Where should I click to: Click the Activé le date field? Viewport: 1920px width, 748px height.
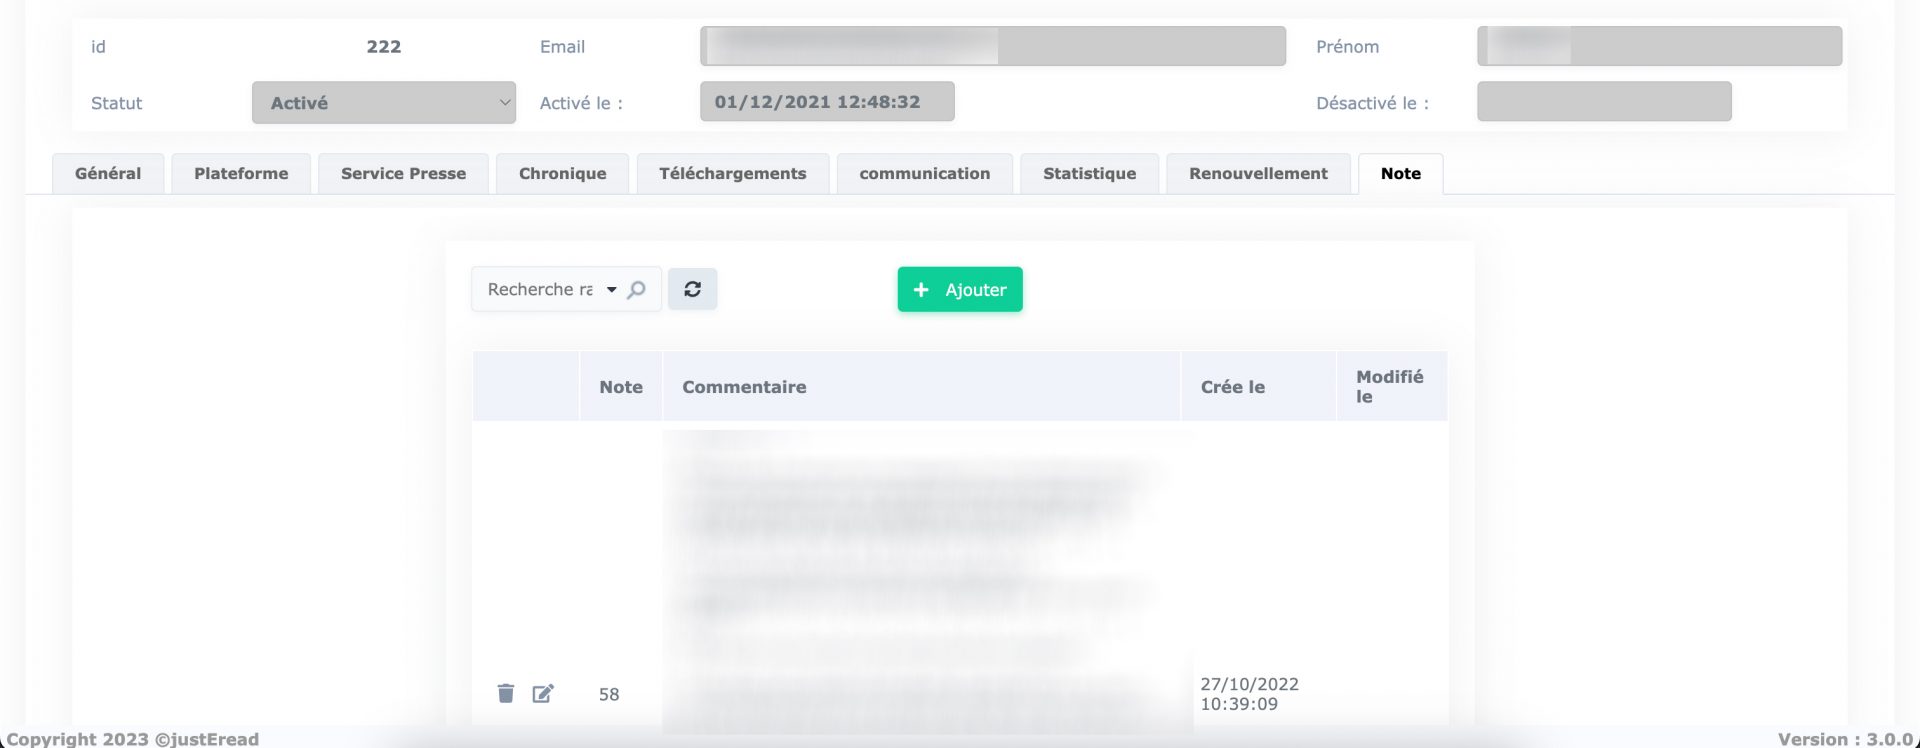point(826,102)
